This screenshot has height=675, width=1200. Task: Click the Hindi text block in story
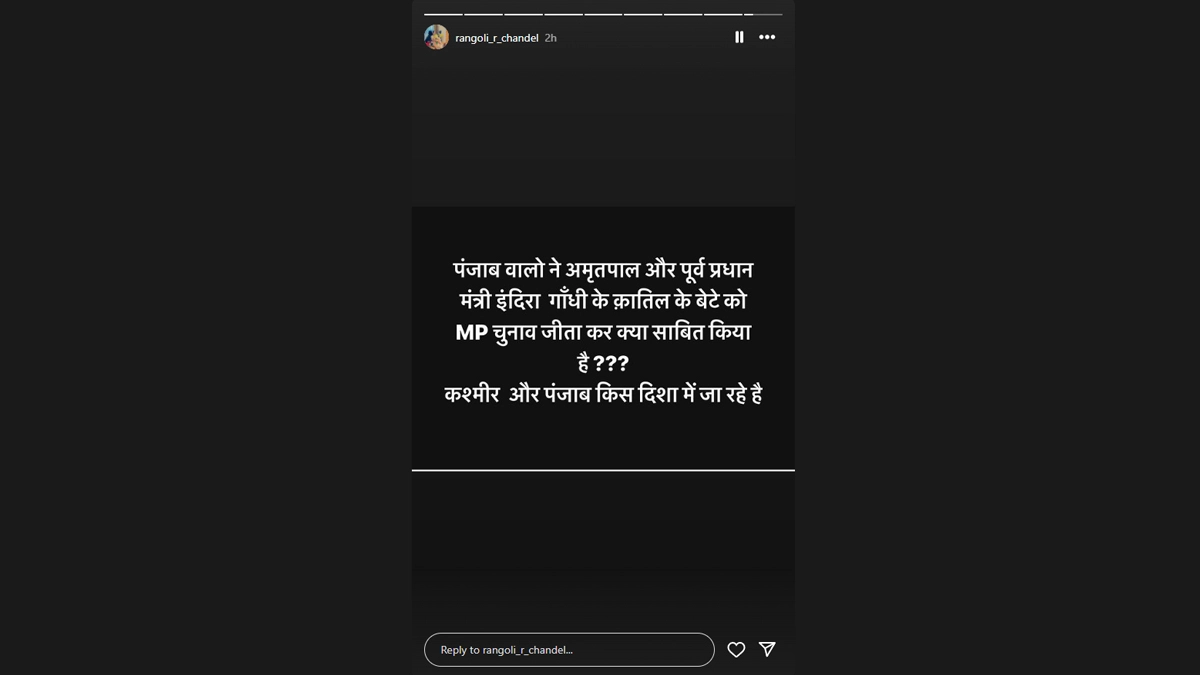pyautogui.click(x=603, y=332)
